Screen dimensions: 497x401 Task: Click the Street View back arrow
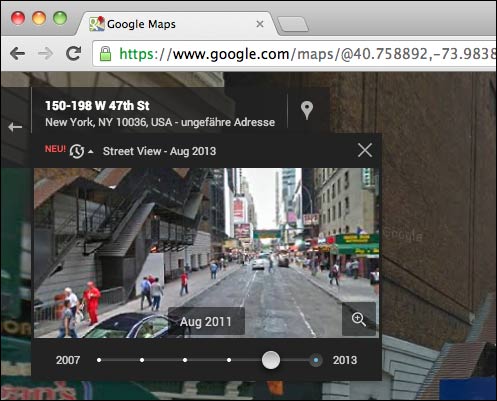pyautogui.click(x=15, y=127)
